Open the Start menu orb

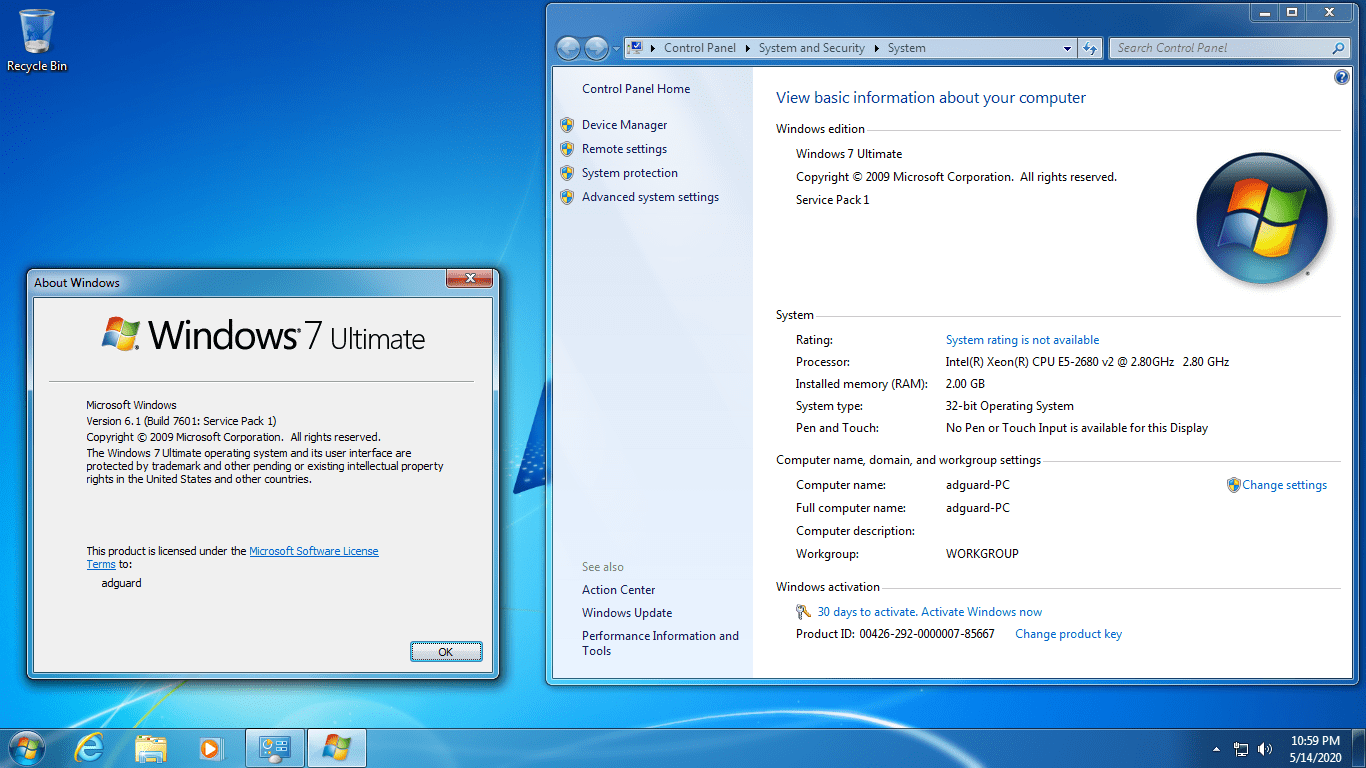point(25,747)
